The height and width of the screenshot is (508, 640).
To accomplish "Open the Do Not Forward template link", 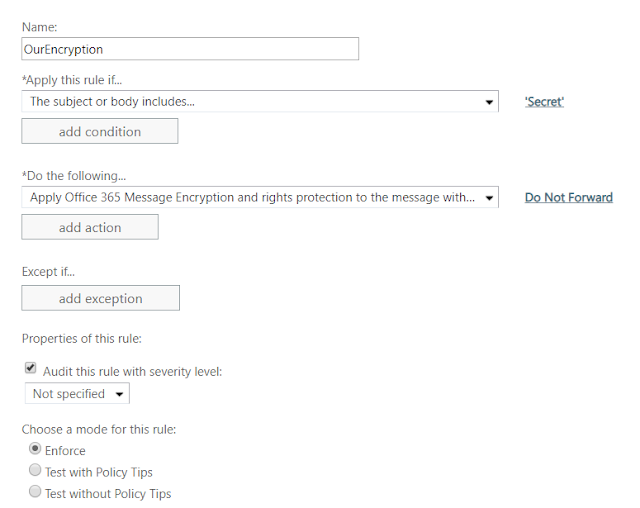I will 569,197.
